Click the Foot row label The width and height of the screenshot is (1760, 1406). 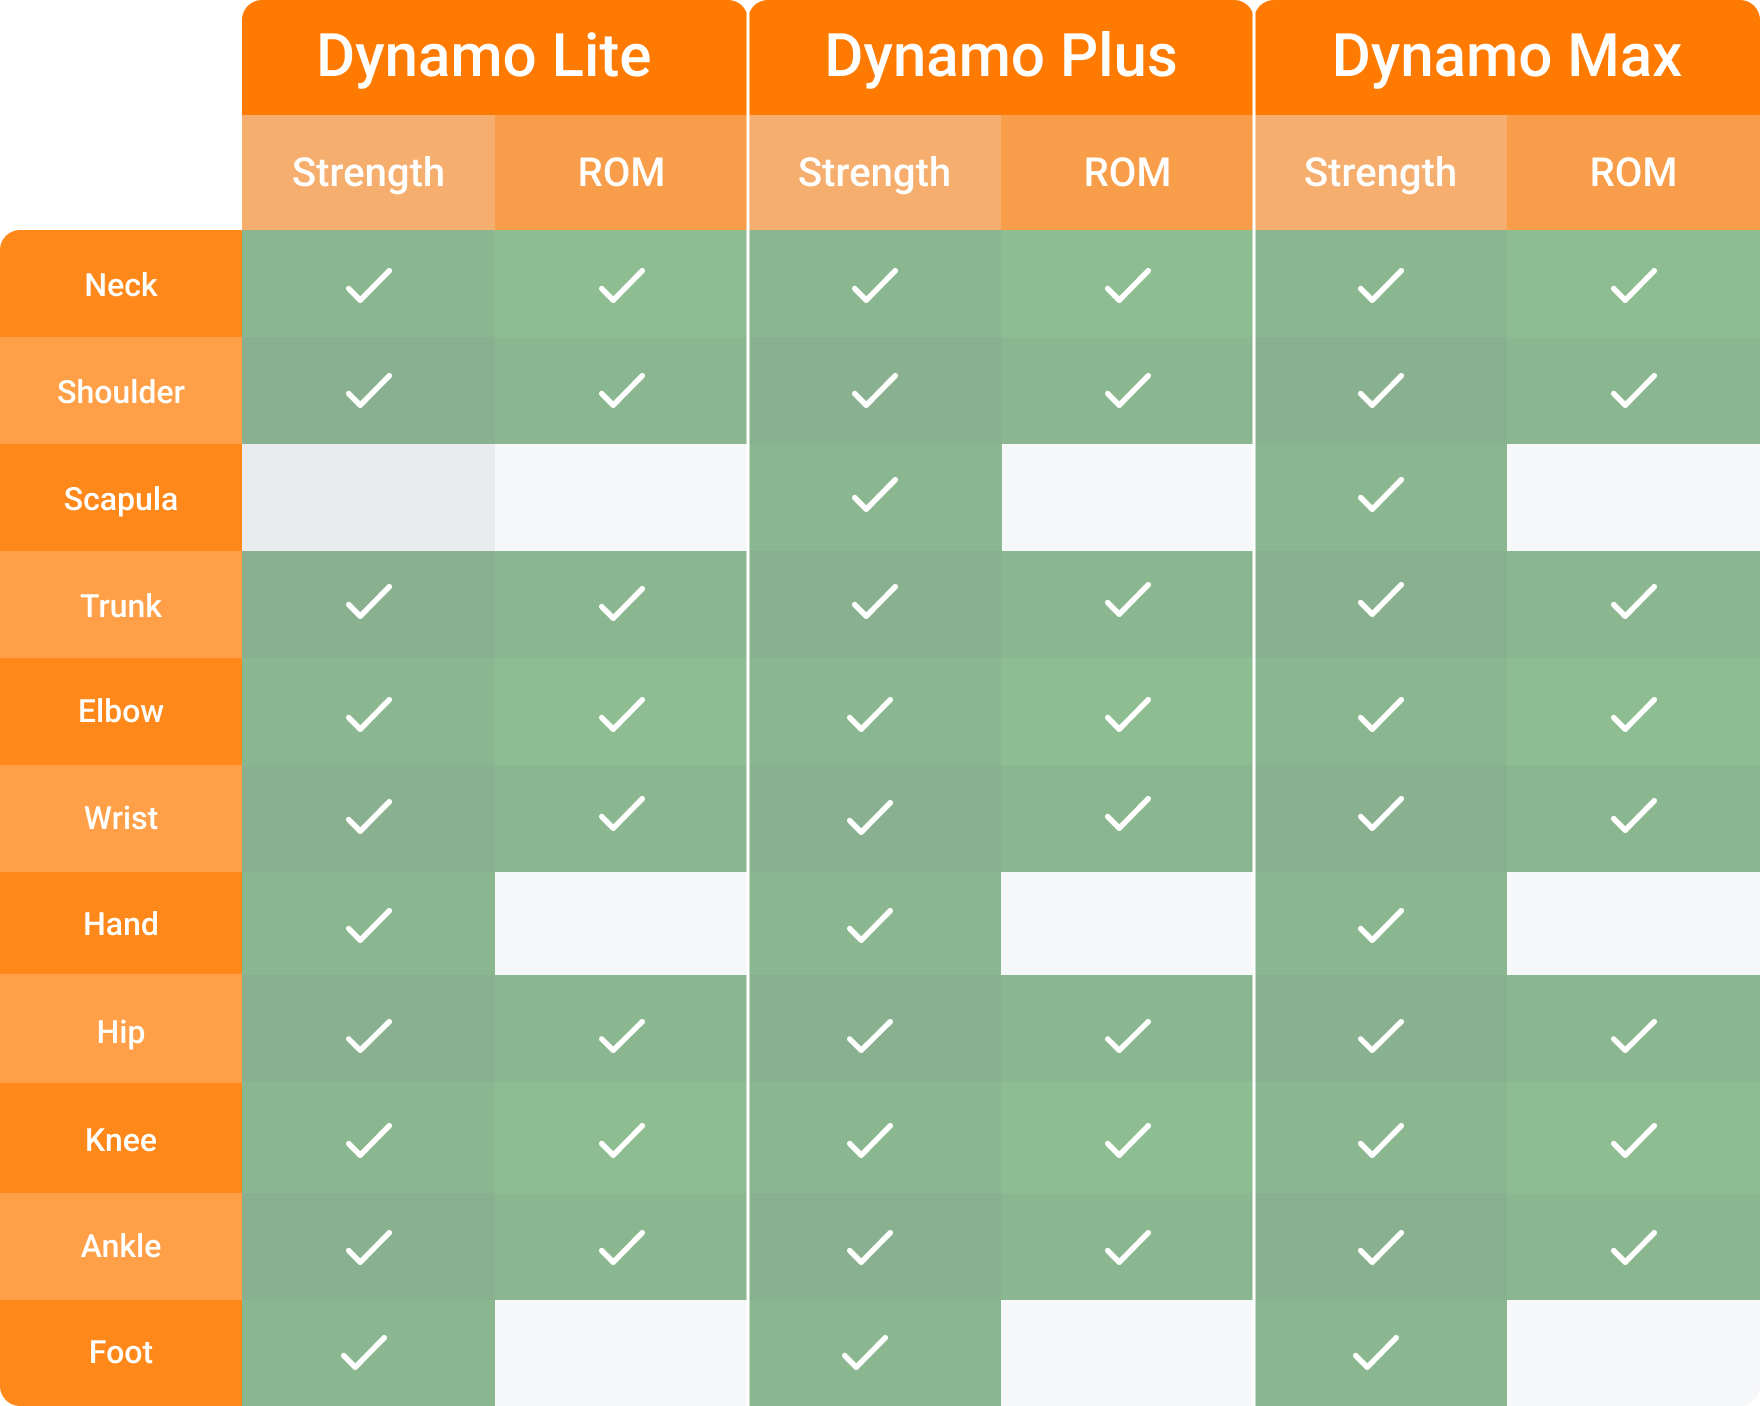[x=121, y=1352]
